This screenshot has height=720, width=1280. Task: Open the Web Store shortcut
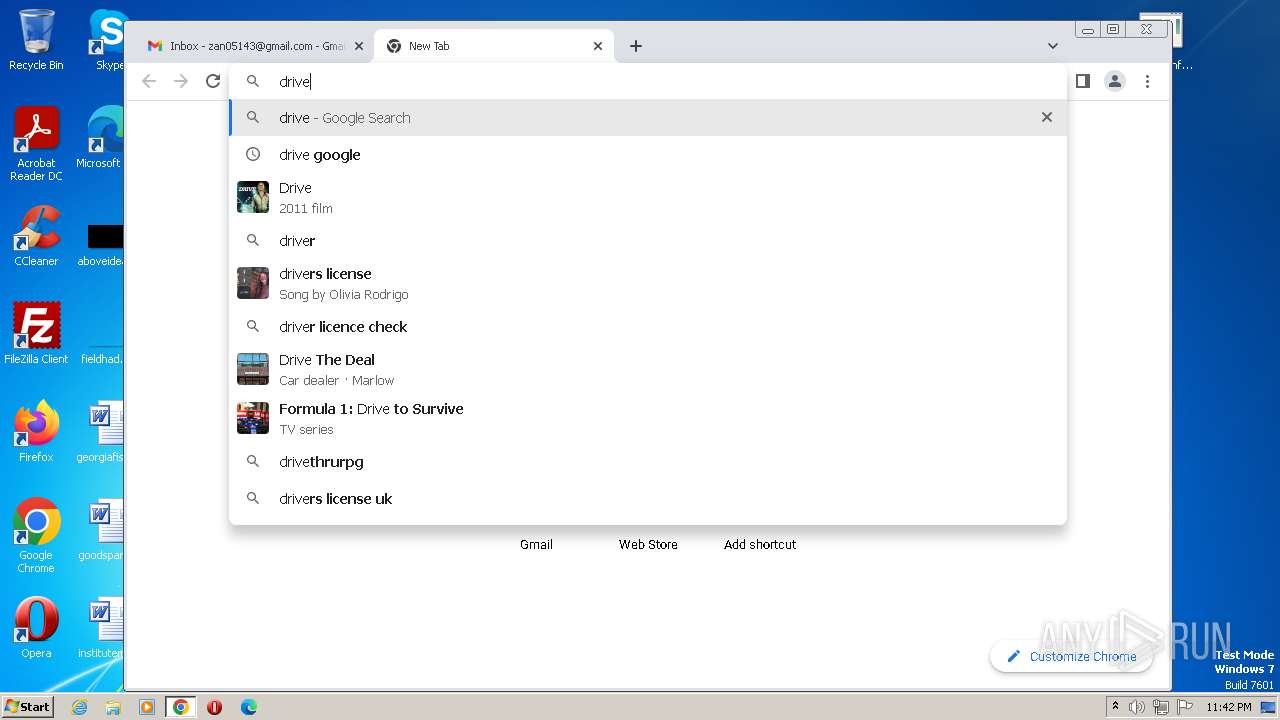[x=648, y=544]
